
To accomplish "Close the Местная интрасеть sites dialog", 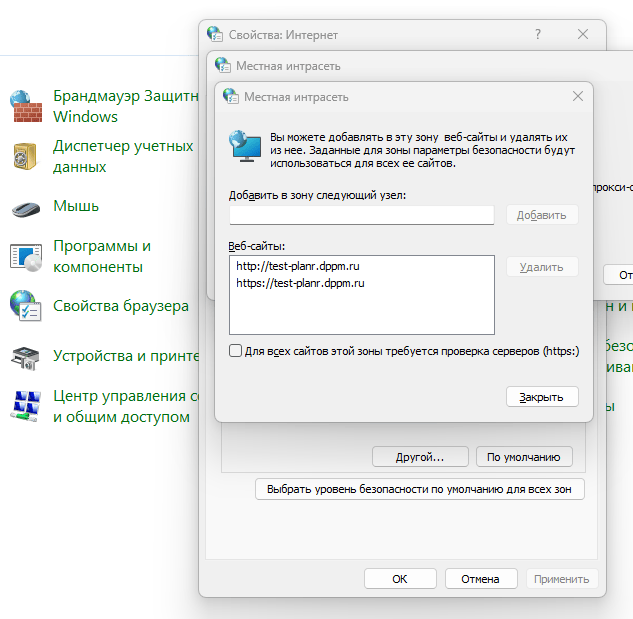I will coord(542,397).
